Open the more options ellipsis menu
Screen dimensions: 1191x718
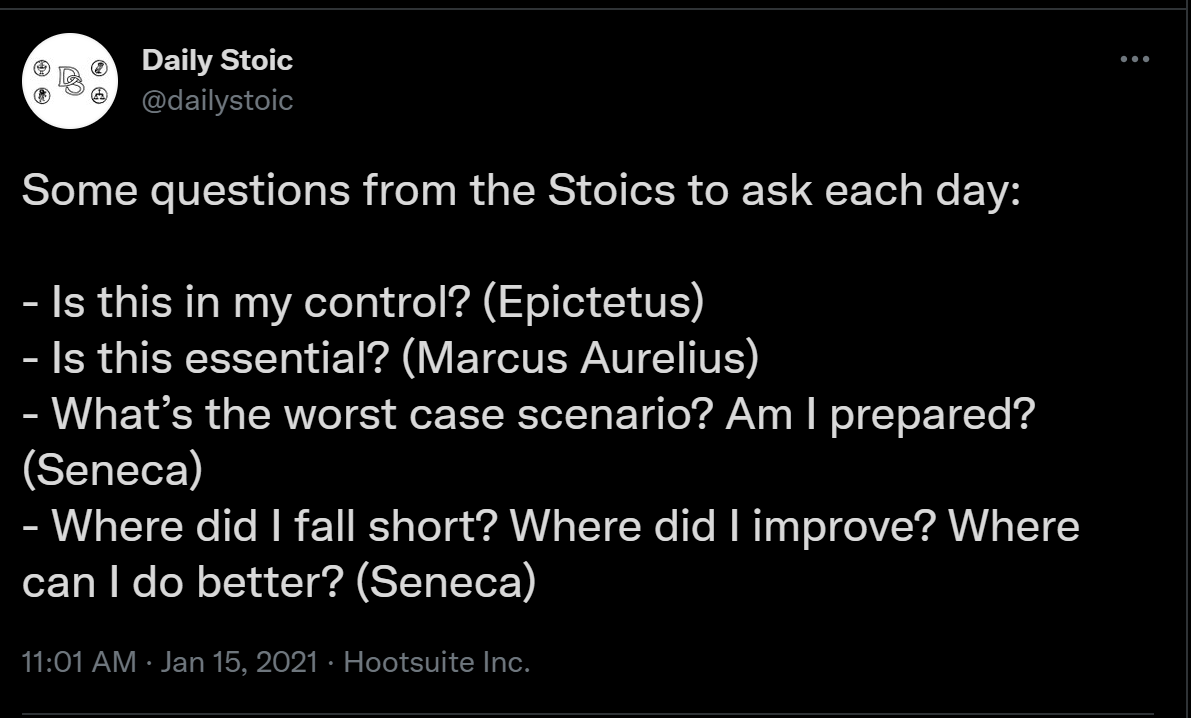(x=1135, y=60)
